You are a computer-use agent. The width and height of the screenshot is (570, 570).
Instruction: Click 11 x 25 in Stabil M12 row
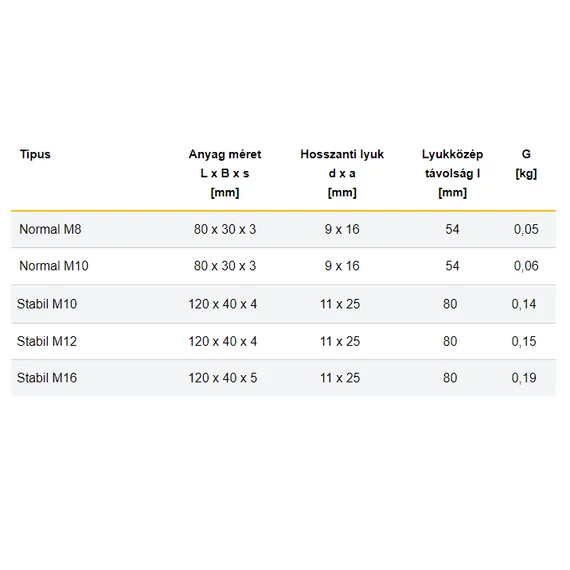click(340, 341)
